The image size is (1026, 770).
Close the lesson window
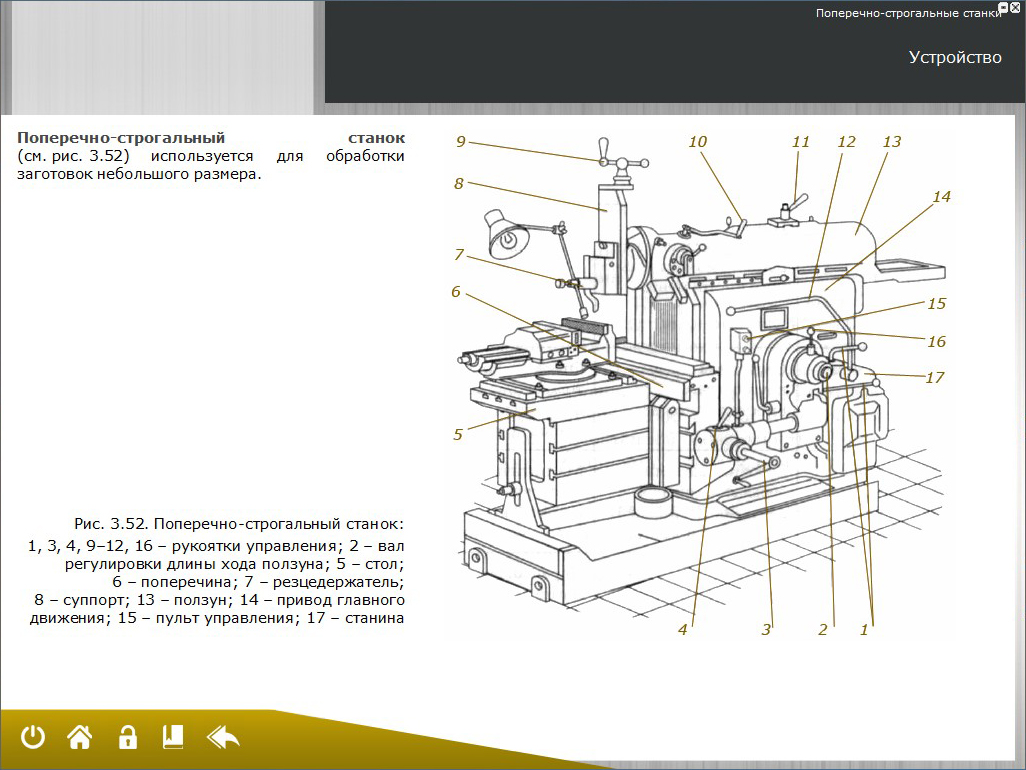click(1017, 6)
